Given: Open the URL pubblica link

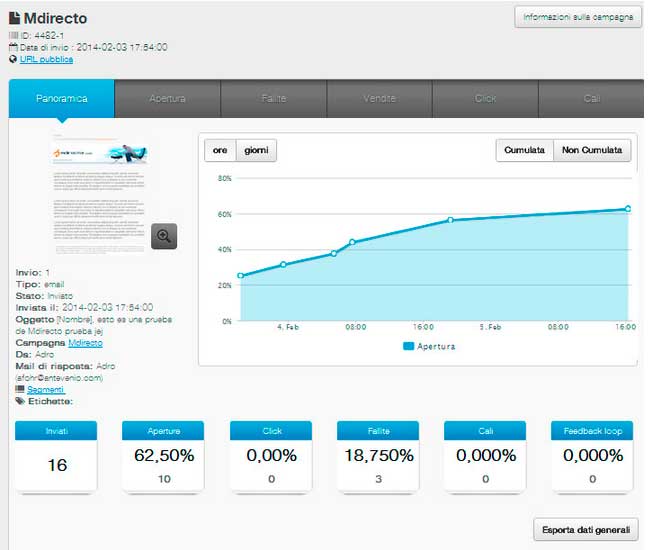Looking at the screenshot, I should pos(46,59).
